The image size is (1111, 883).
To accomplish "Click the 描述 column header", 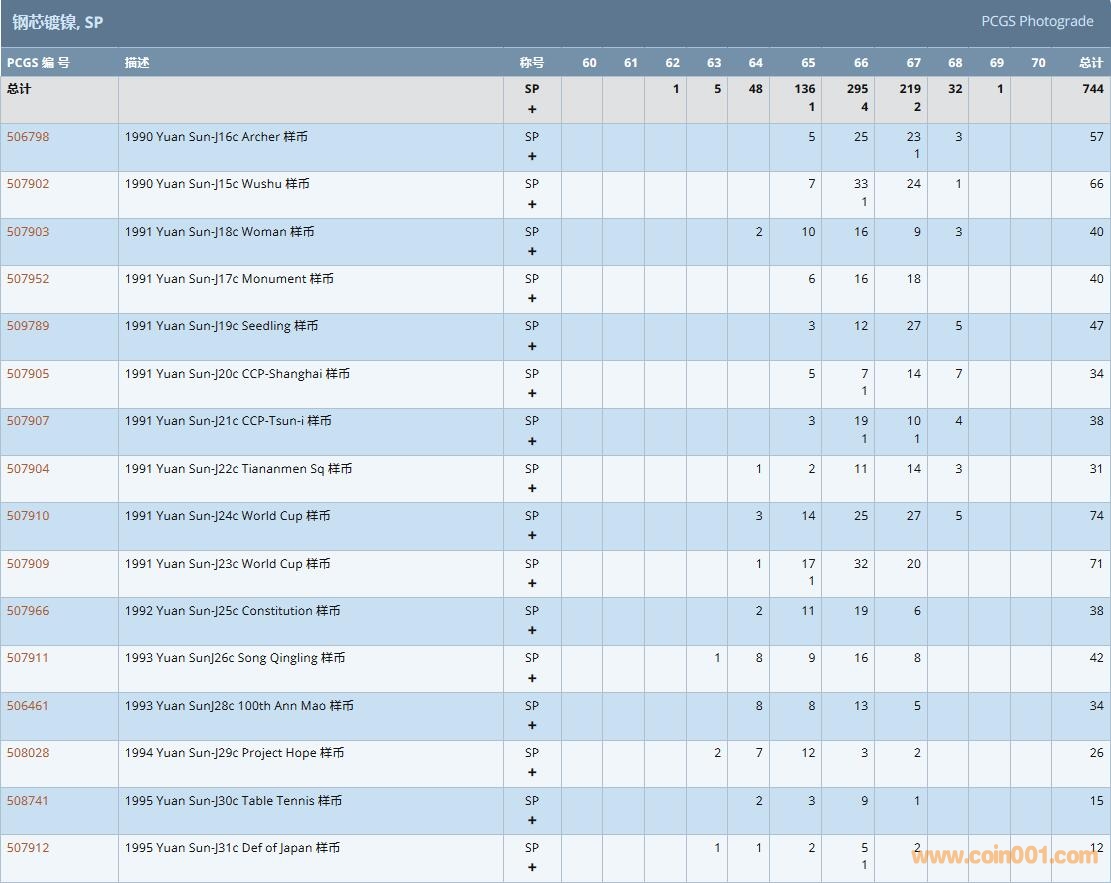I will 137,63.
